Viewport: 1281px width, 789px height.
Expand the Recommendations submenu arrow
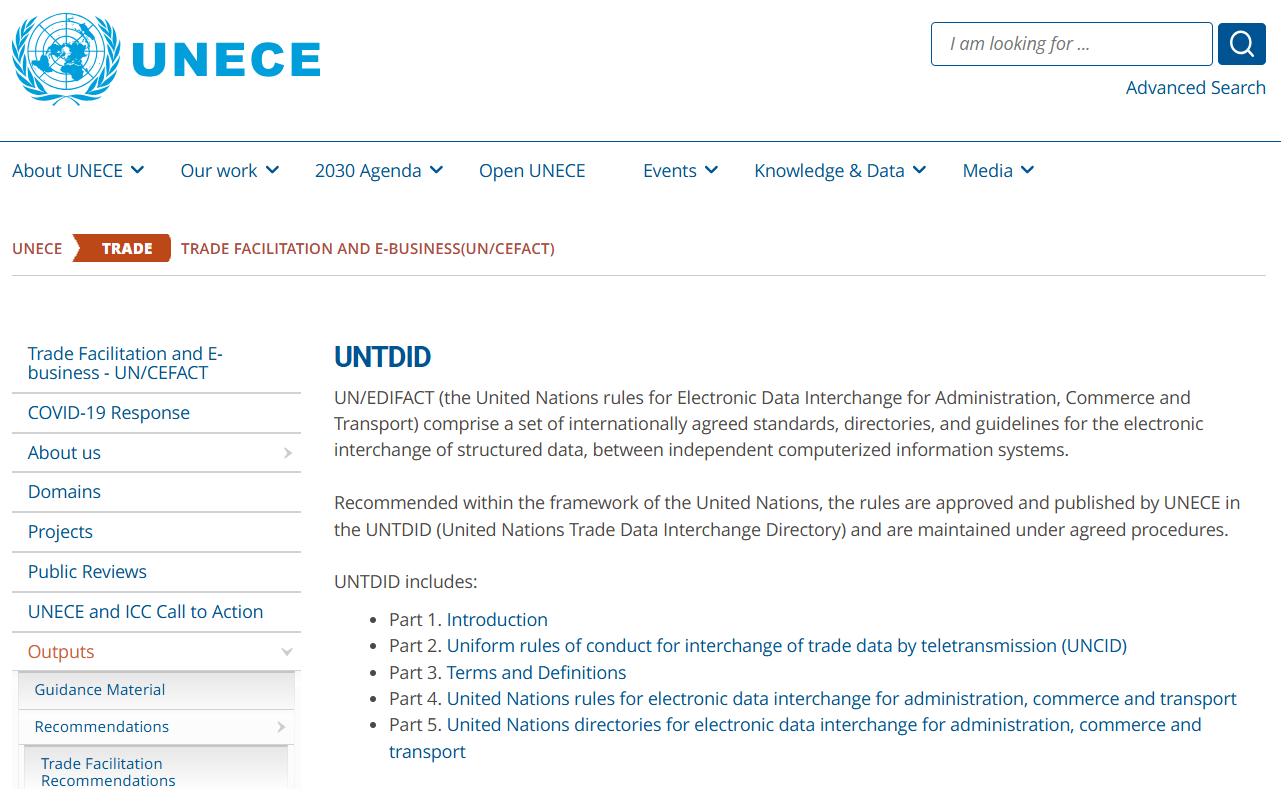click(x=281, y=727)
